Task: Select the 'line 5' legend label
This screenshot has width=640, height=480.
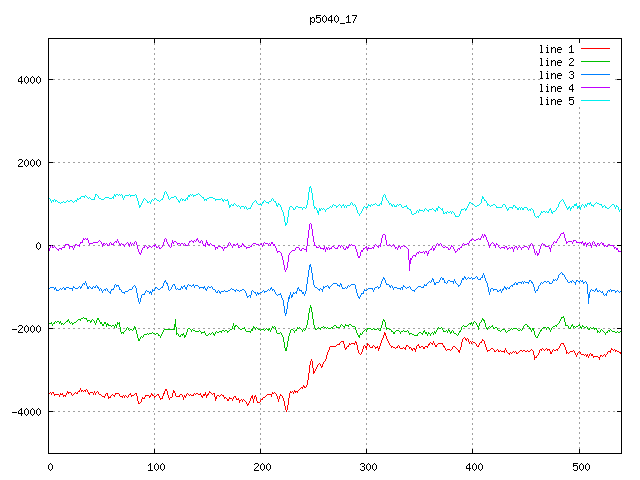Action: pos(556,101)
